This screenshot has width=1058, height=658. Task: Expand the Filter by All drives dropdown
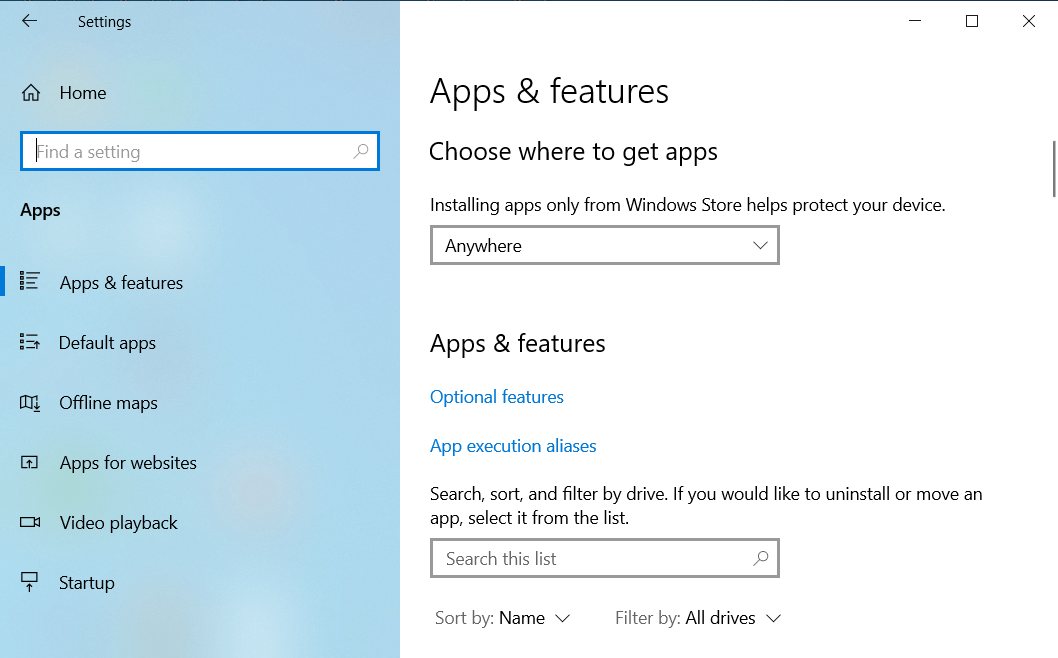(698, 618)
